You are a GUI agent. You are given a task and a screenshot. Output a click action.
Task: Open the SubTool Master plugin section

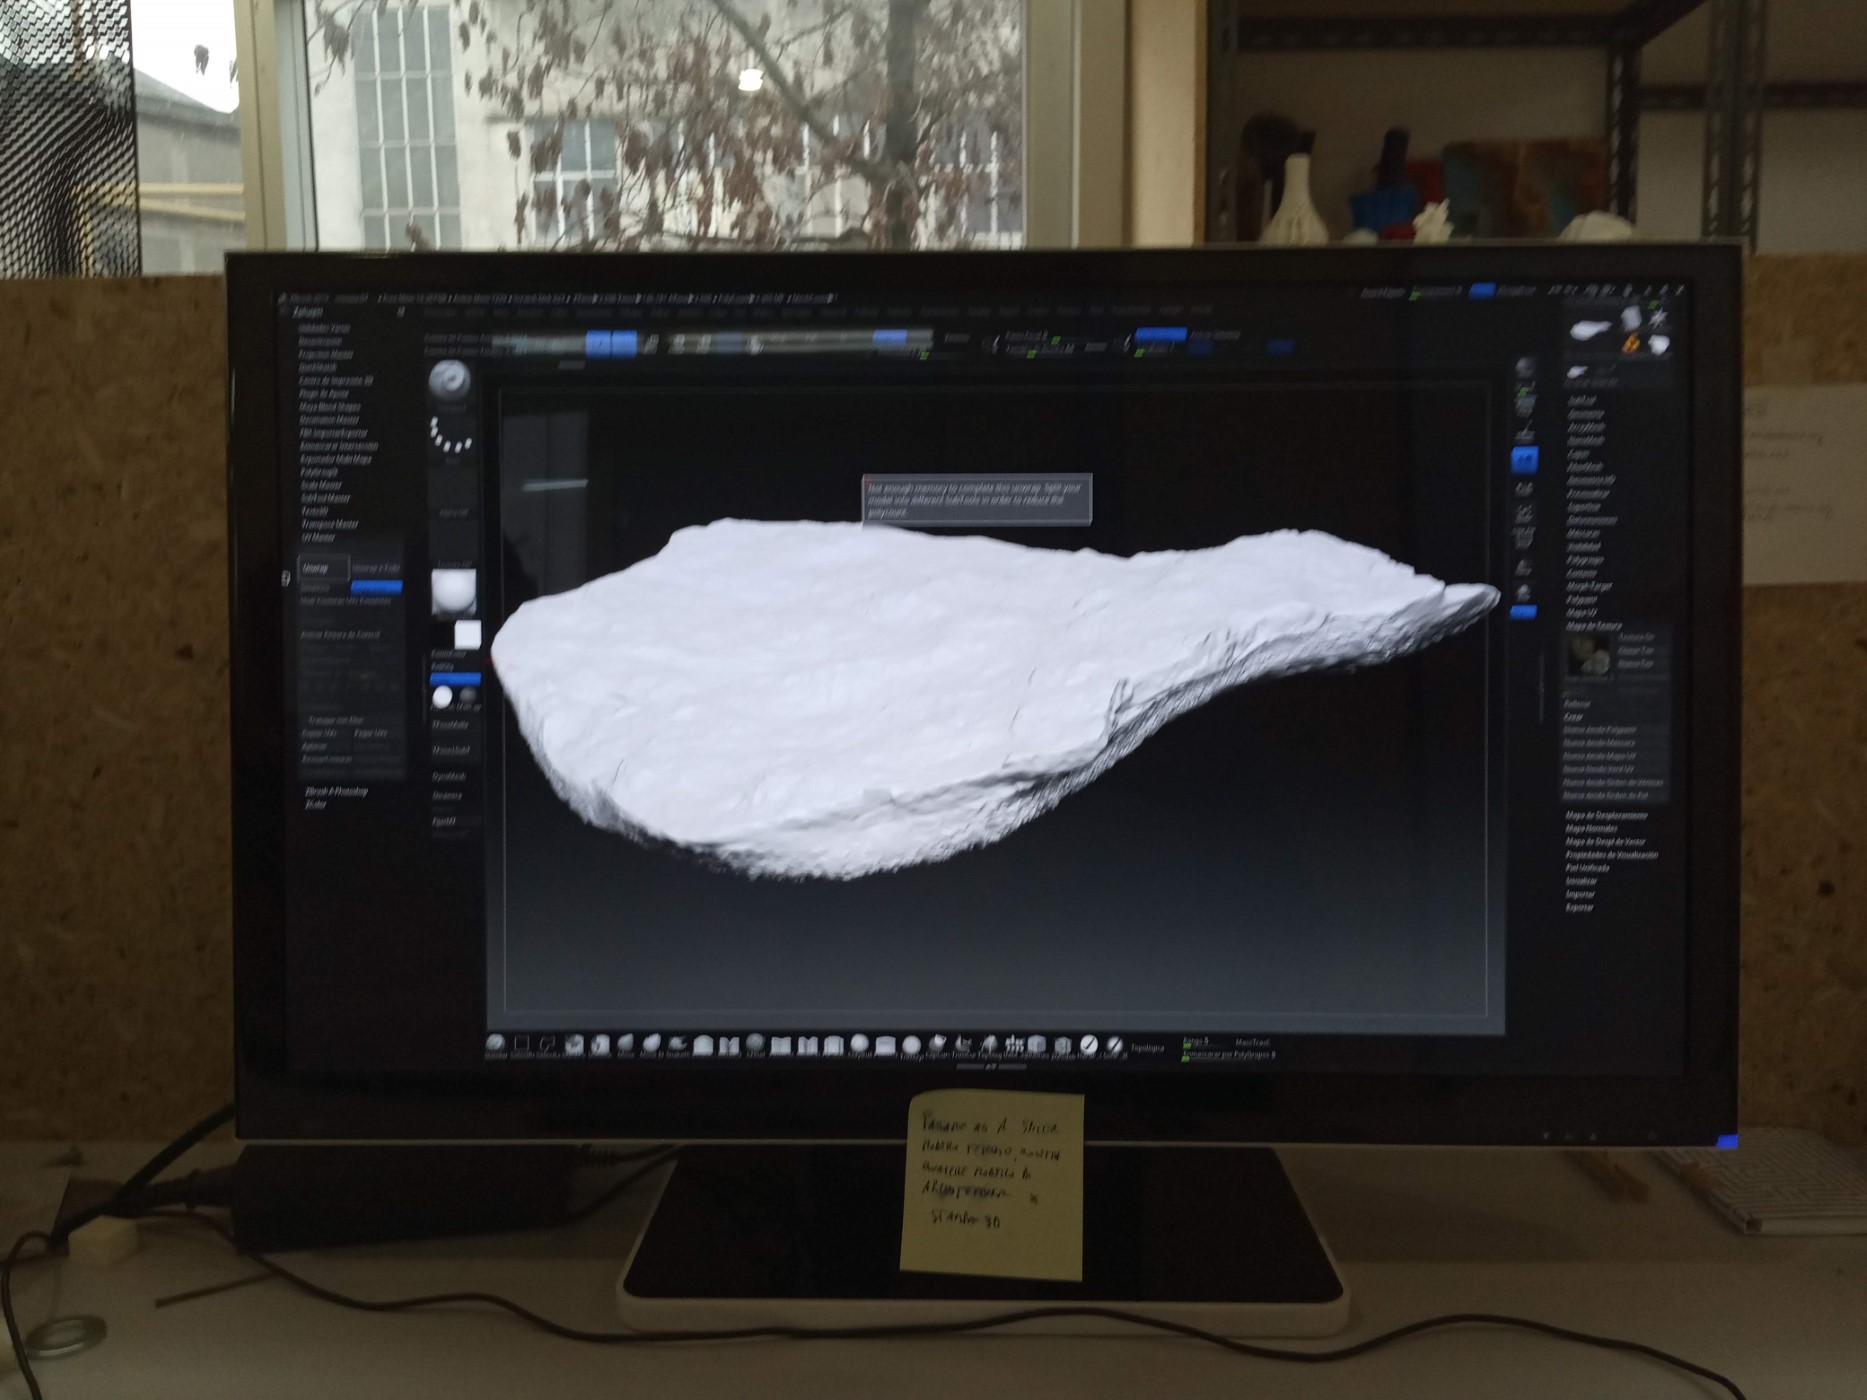(x=326, y=498)
